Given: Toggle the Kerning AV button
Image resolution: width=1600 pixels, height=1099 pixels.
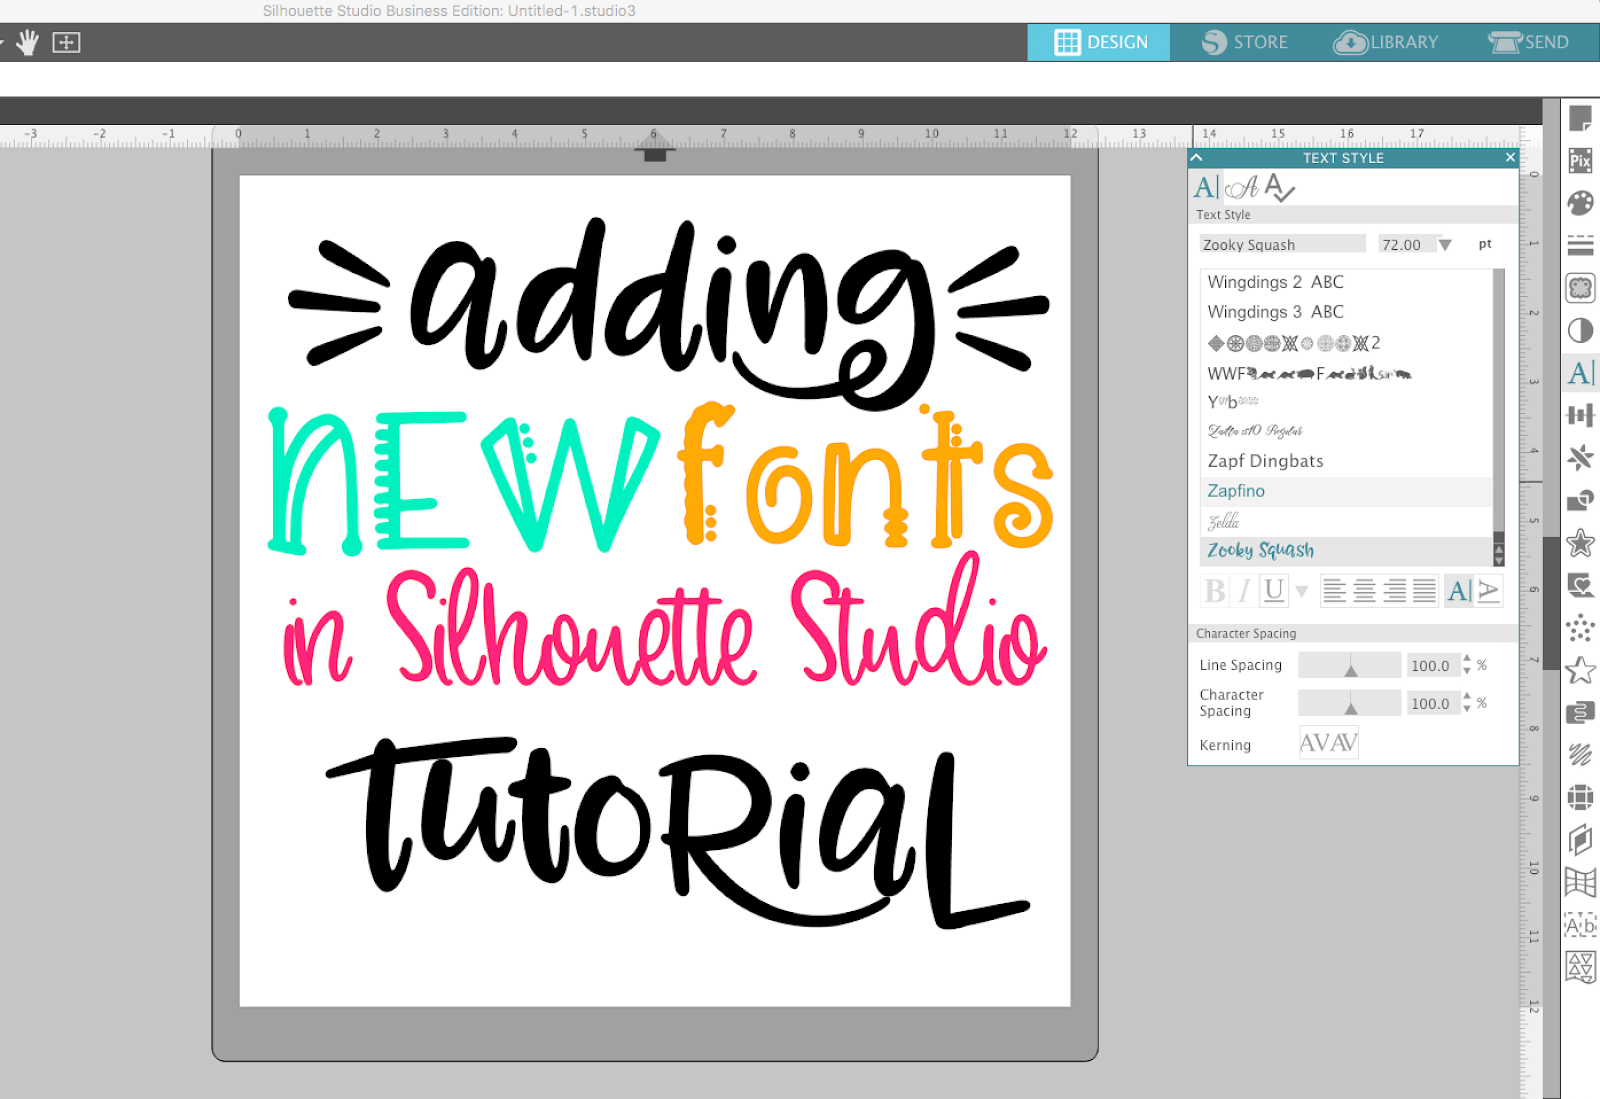Looking at the screenshot, I should pyautogui.click(x=1328, y=743).
